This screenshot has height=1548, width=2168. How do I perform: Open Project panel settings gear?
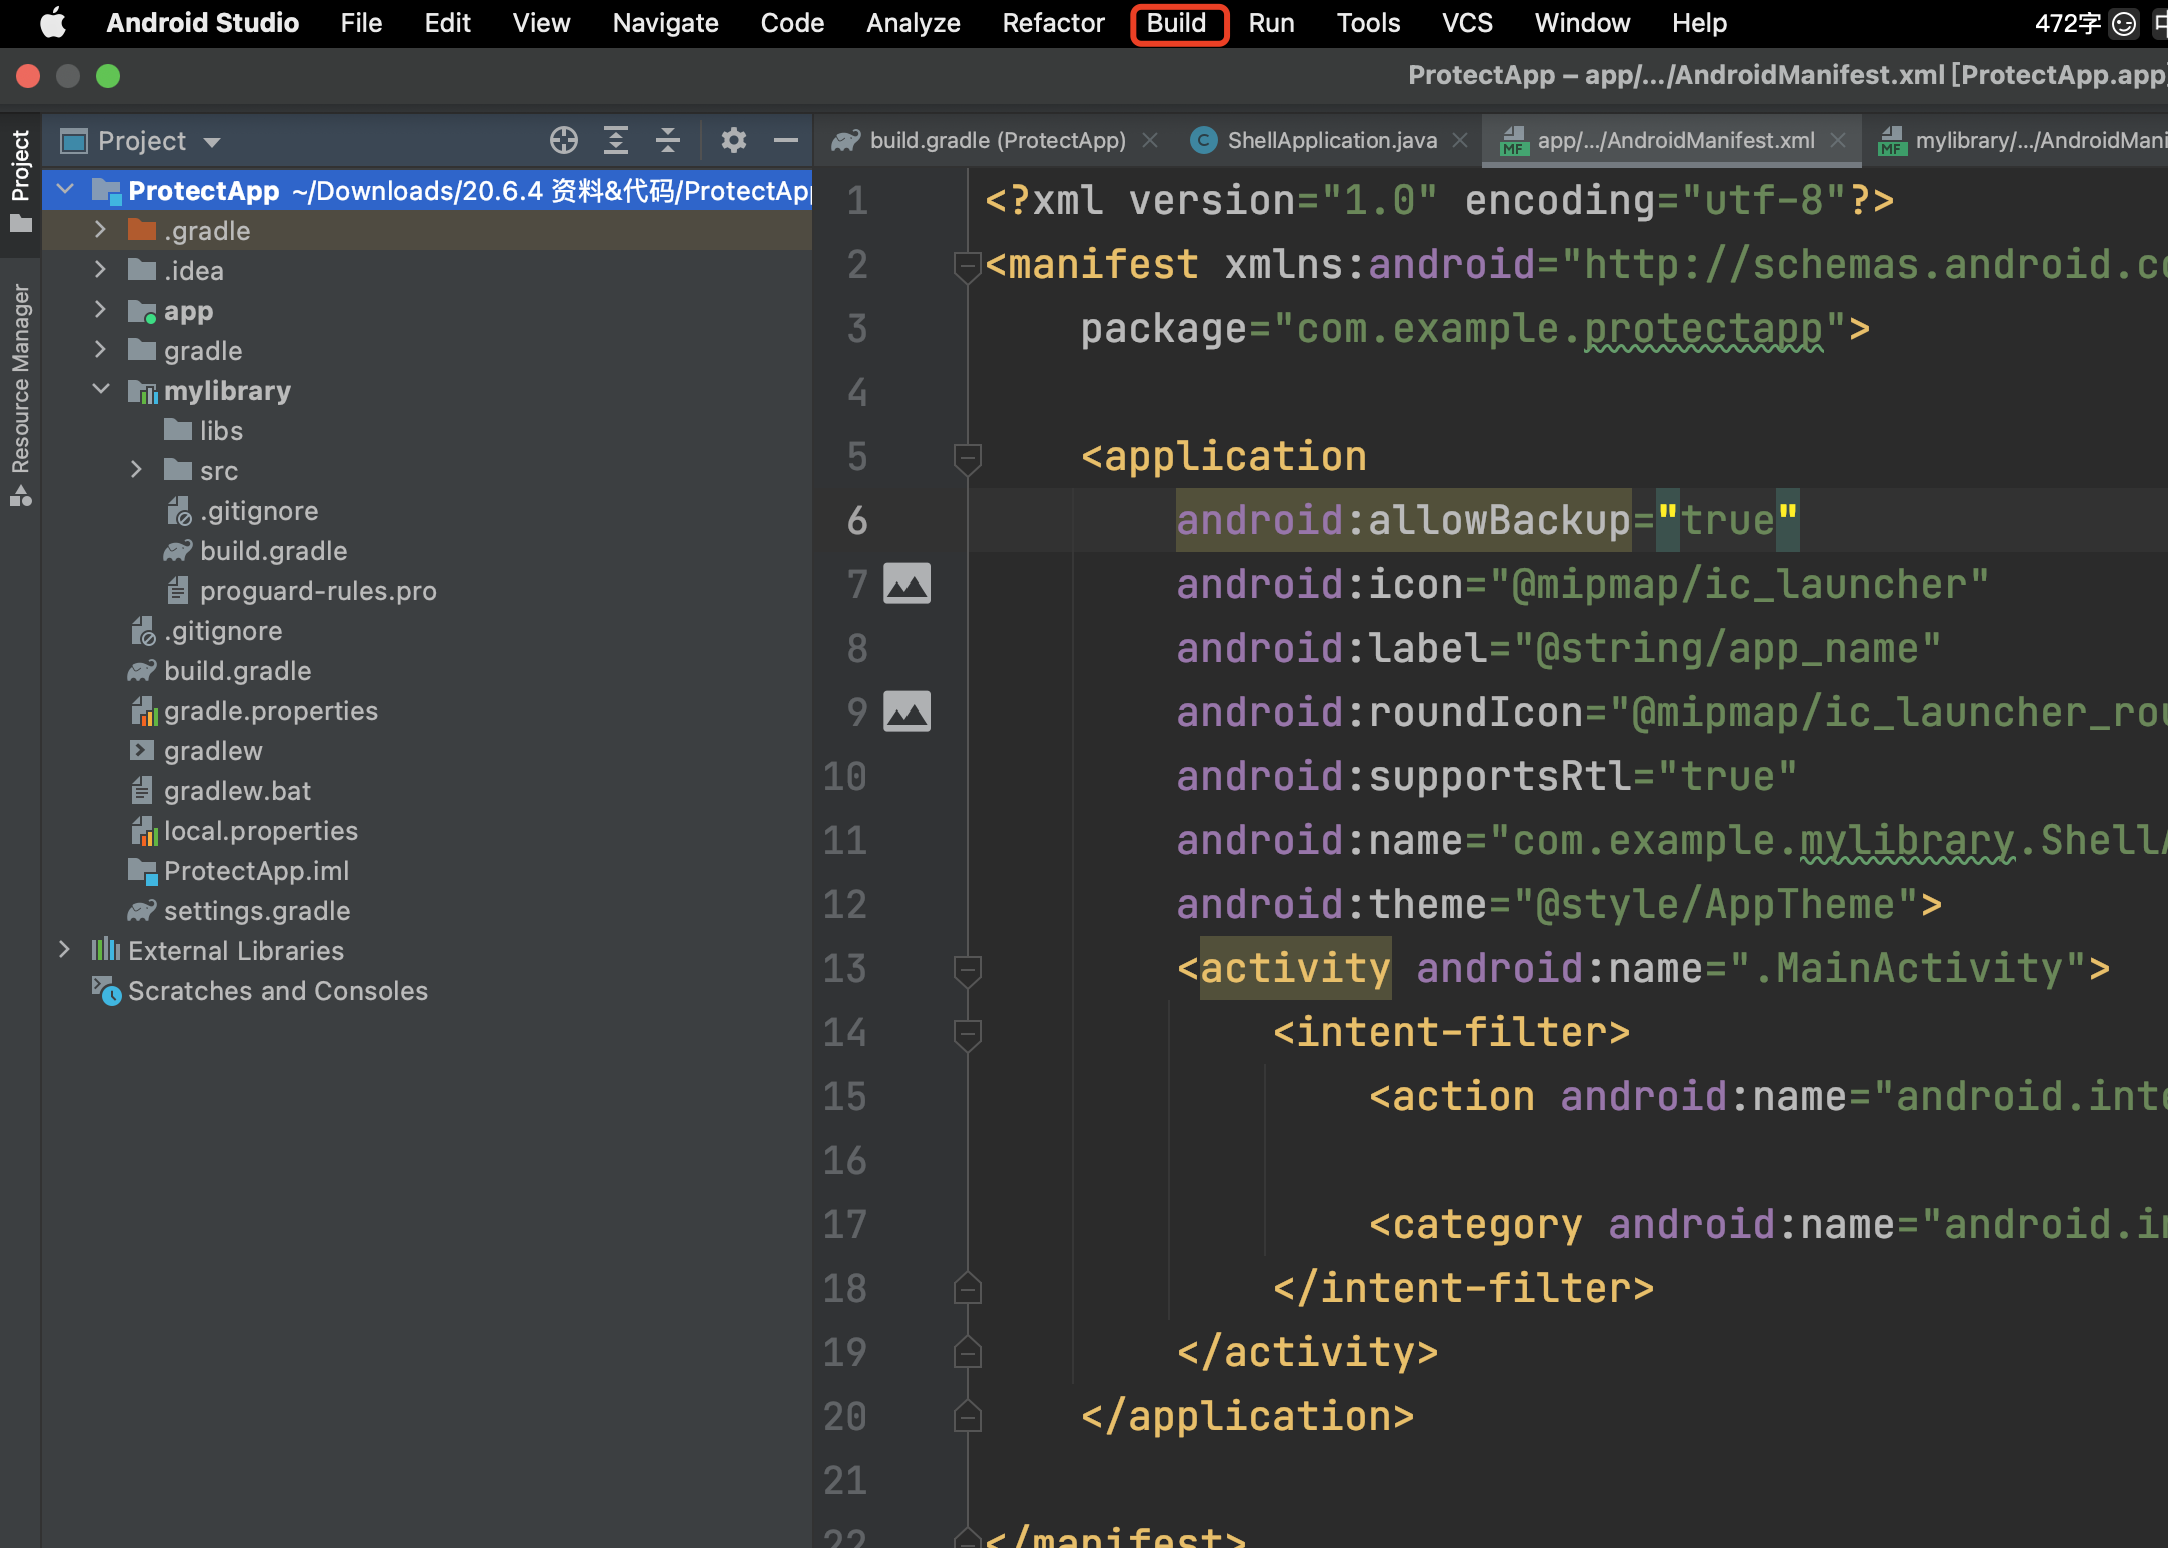734,141
